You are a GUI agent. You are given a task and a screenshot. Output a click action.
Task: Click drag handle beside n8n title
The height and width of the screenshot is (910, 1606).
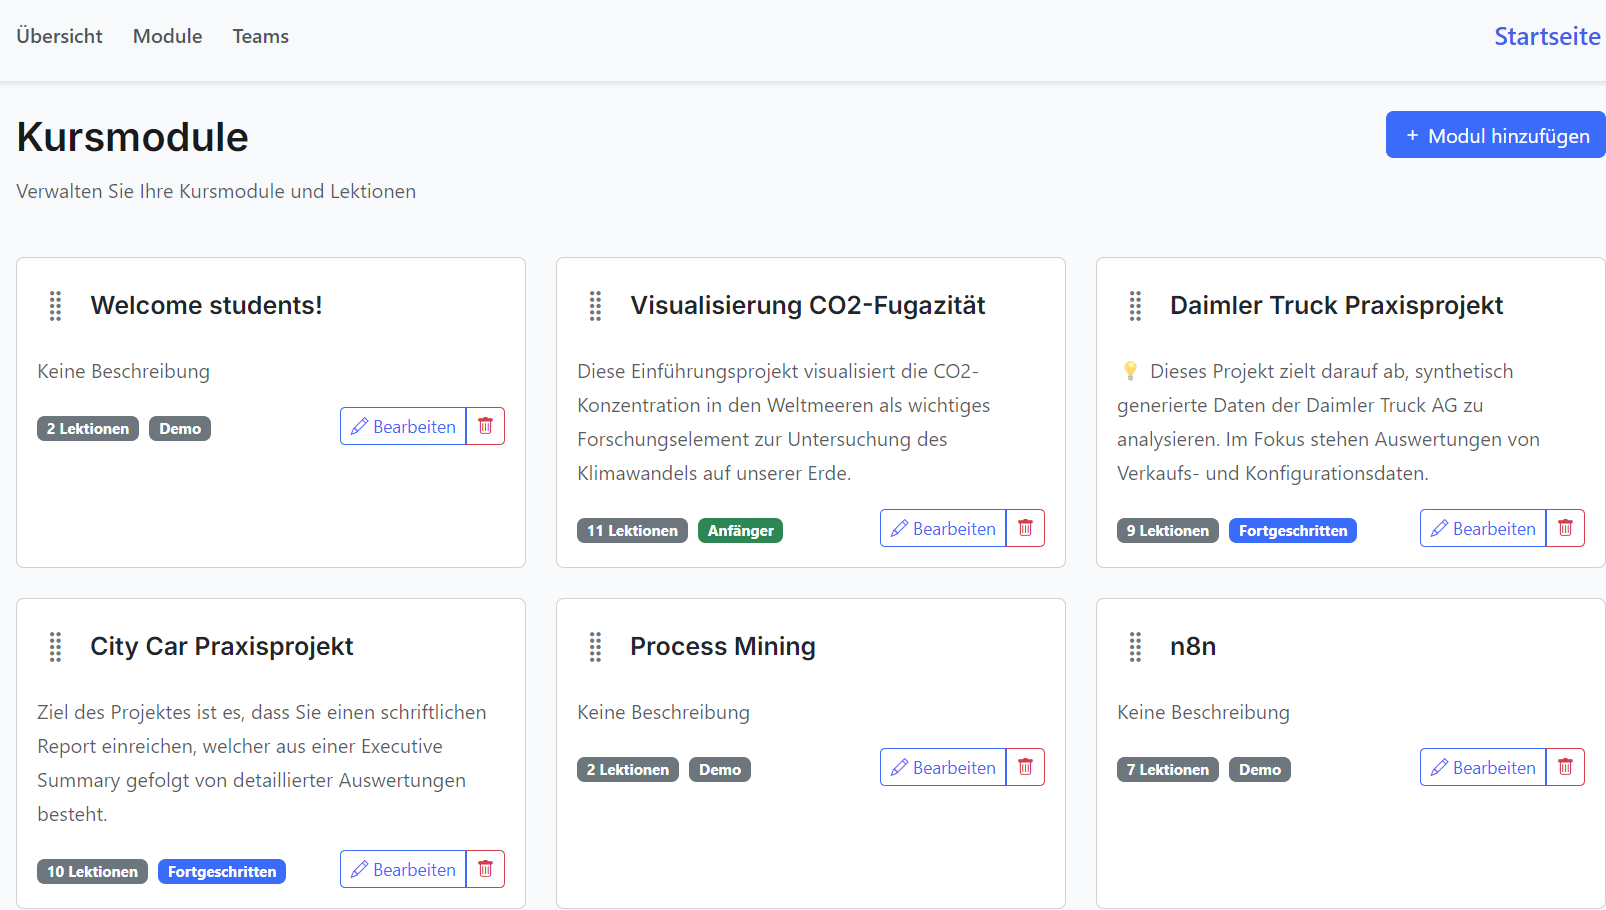point(1136,647)
